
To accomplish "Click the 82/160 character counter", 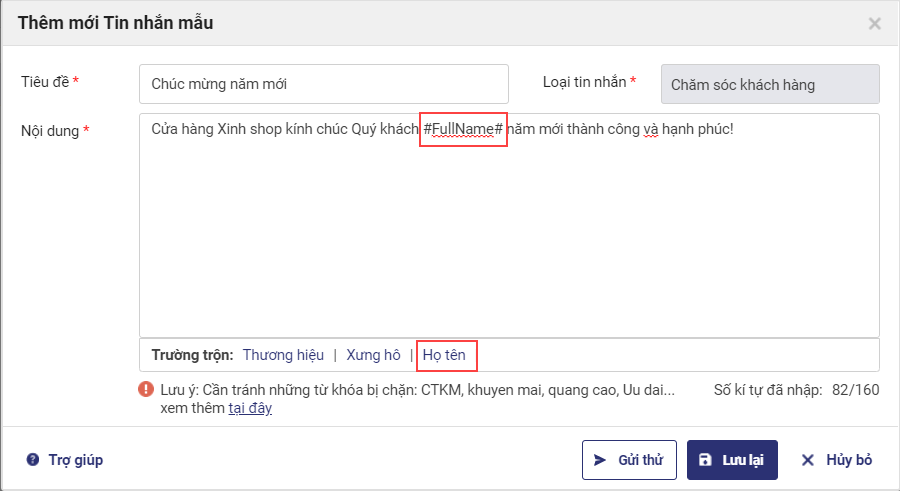I will point(857,390).
